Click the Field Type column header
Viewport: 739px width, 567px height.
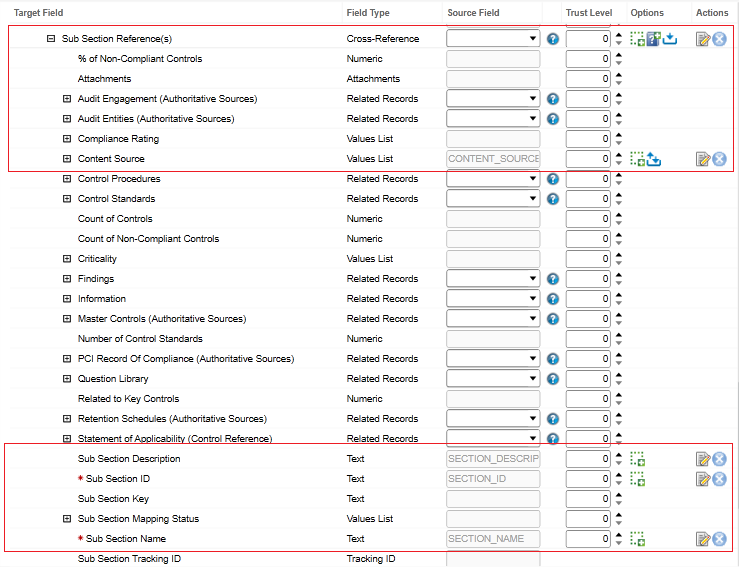coord(368,13)
